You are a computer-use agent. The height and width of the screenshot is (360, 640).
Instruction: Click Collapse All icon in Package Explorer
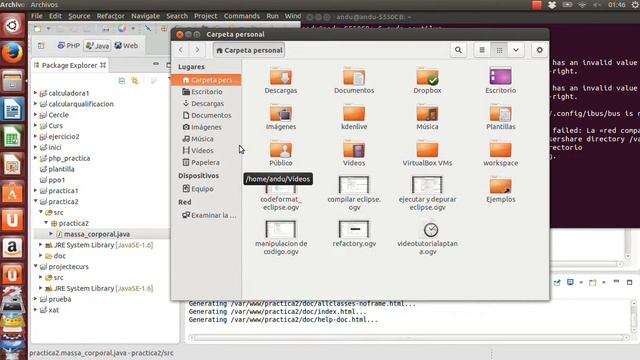(x=122, y=81)
